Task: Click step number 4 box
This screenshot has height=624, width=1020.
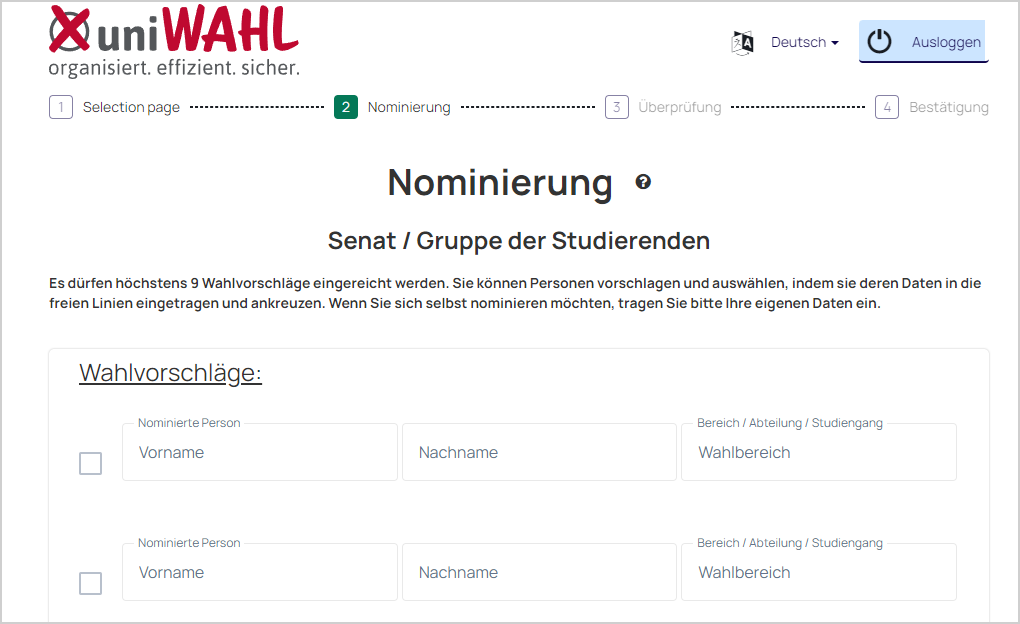Action: [x=887, y=107]
